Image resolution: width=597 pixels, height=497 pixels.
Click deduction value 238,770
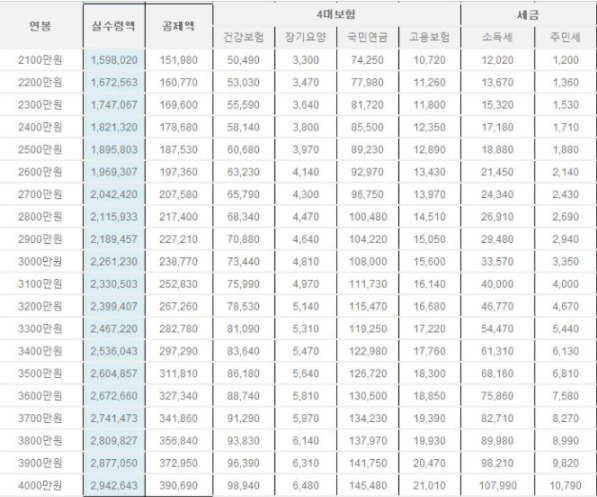(x=179, y=261)
